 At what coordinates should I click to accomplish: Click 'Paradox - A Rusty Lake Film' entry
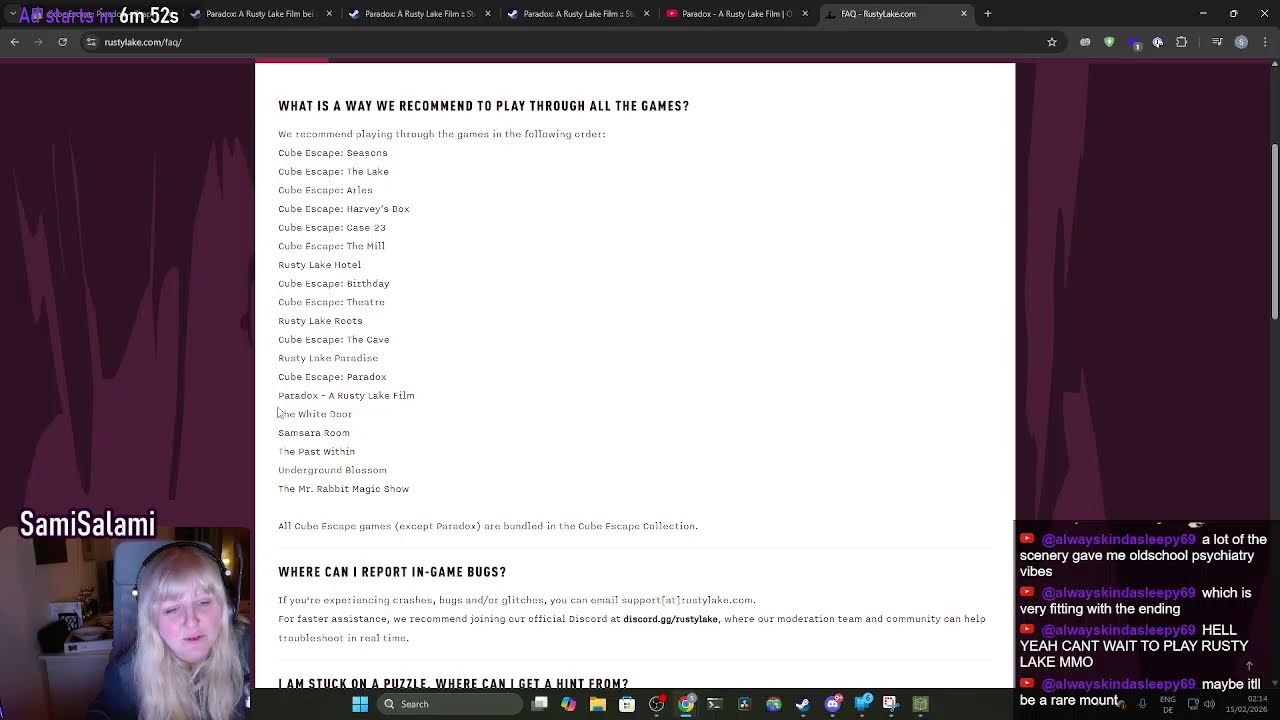[346, 396]
